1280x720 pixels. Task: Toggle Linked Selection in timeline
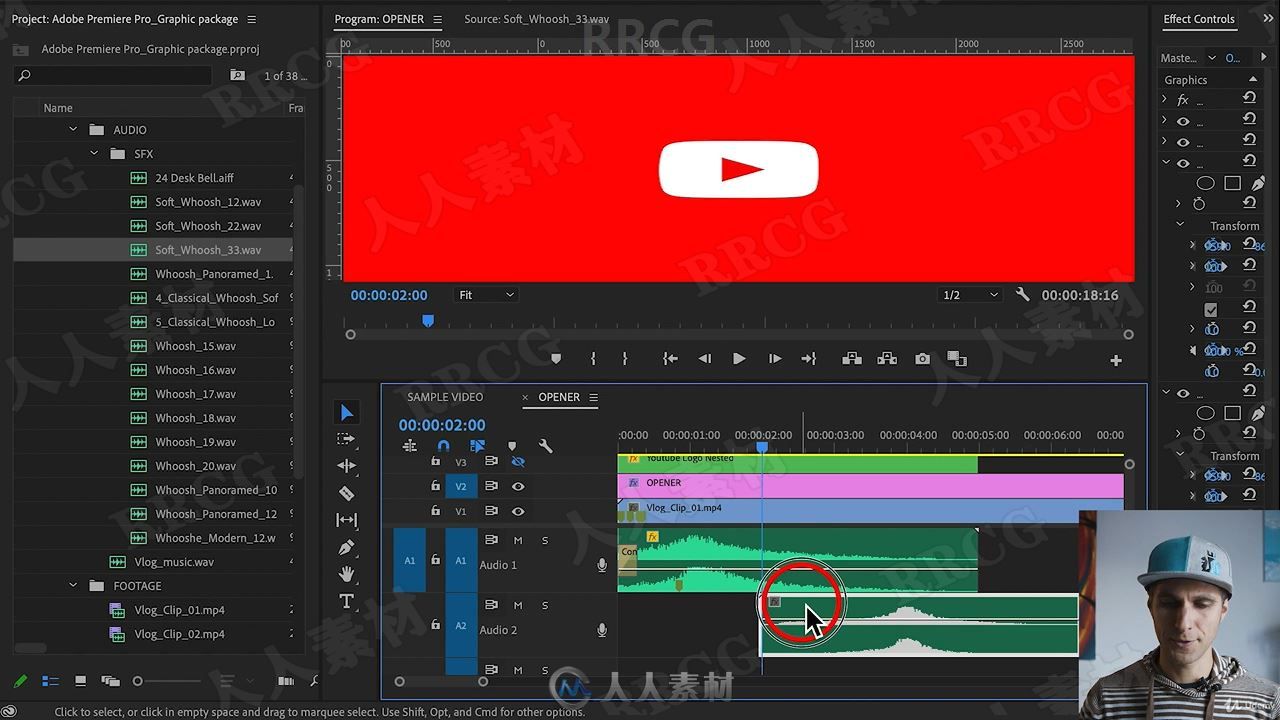click(478, 446)
